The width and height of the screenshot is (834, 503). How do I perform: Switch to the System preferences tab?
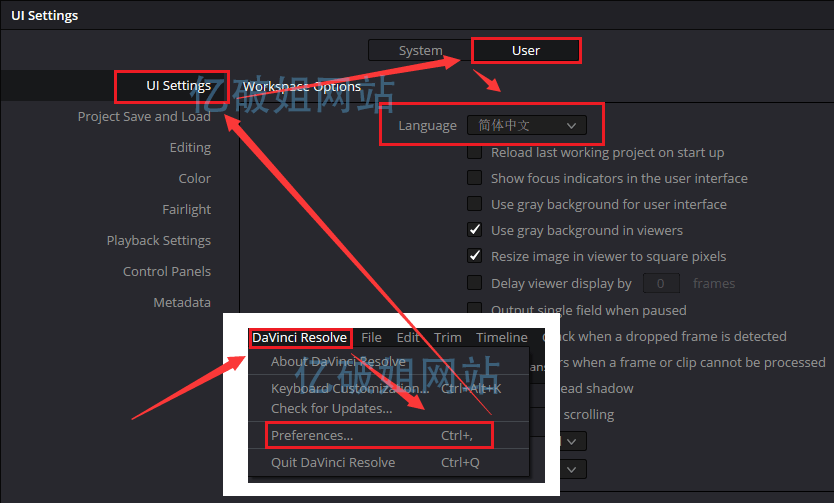[420, 51]
